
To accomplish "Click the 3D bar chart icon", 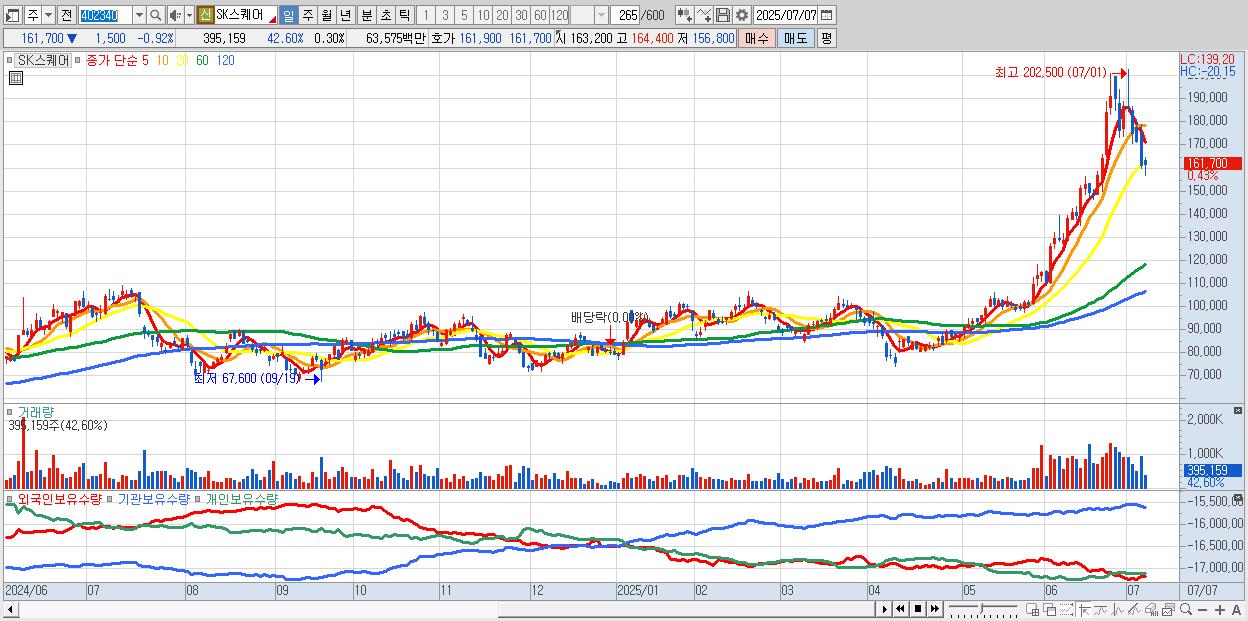I will coord(1151,610).
